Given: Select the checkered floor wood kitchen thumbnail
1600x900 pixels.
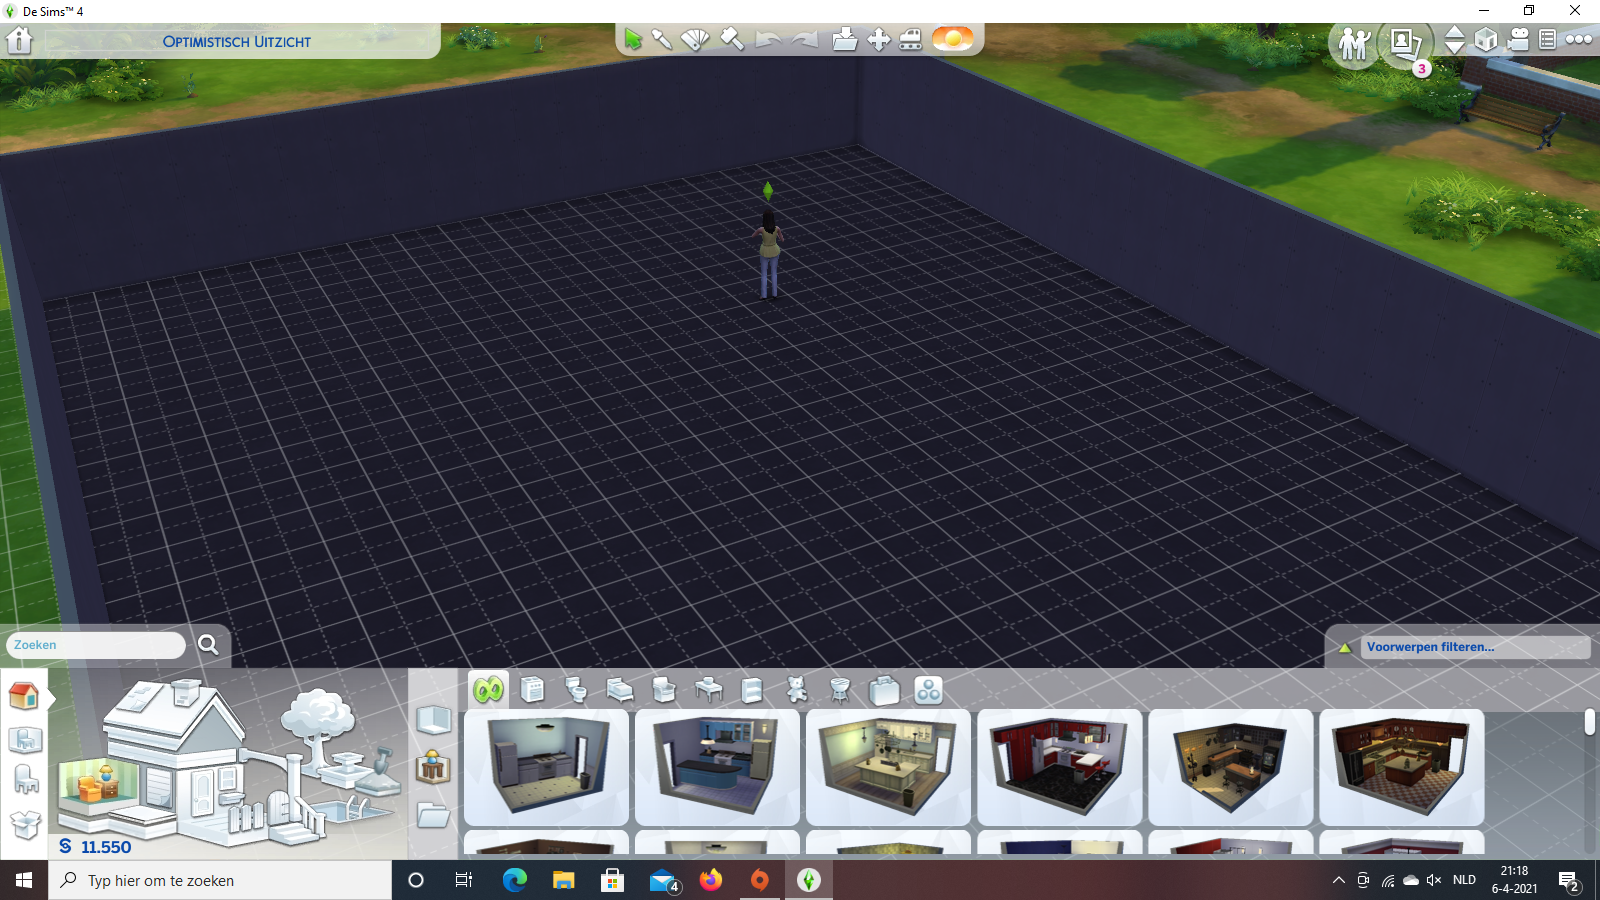Looking at the screenshot, I should coord(1401,767).
